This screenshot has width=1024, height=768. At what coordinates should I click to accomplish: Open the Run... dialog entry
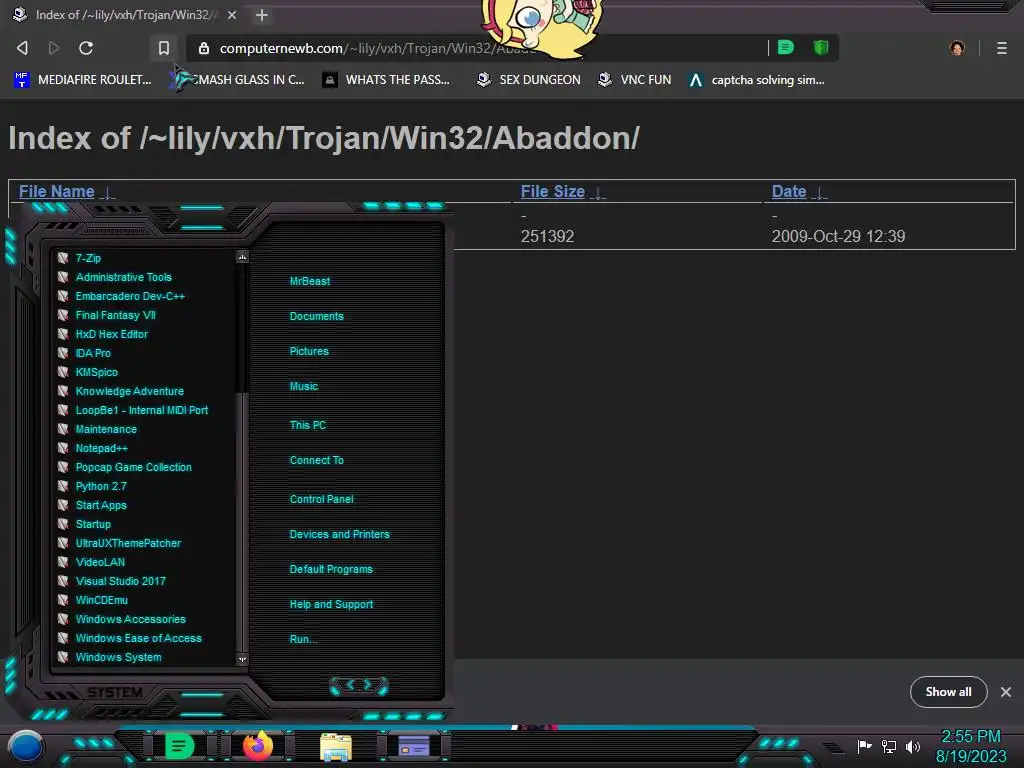pos(303,639)
